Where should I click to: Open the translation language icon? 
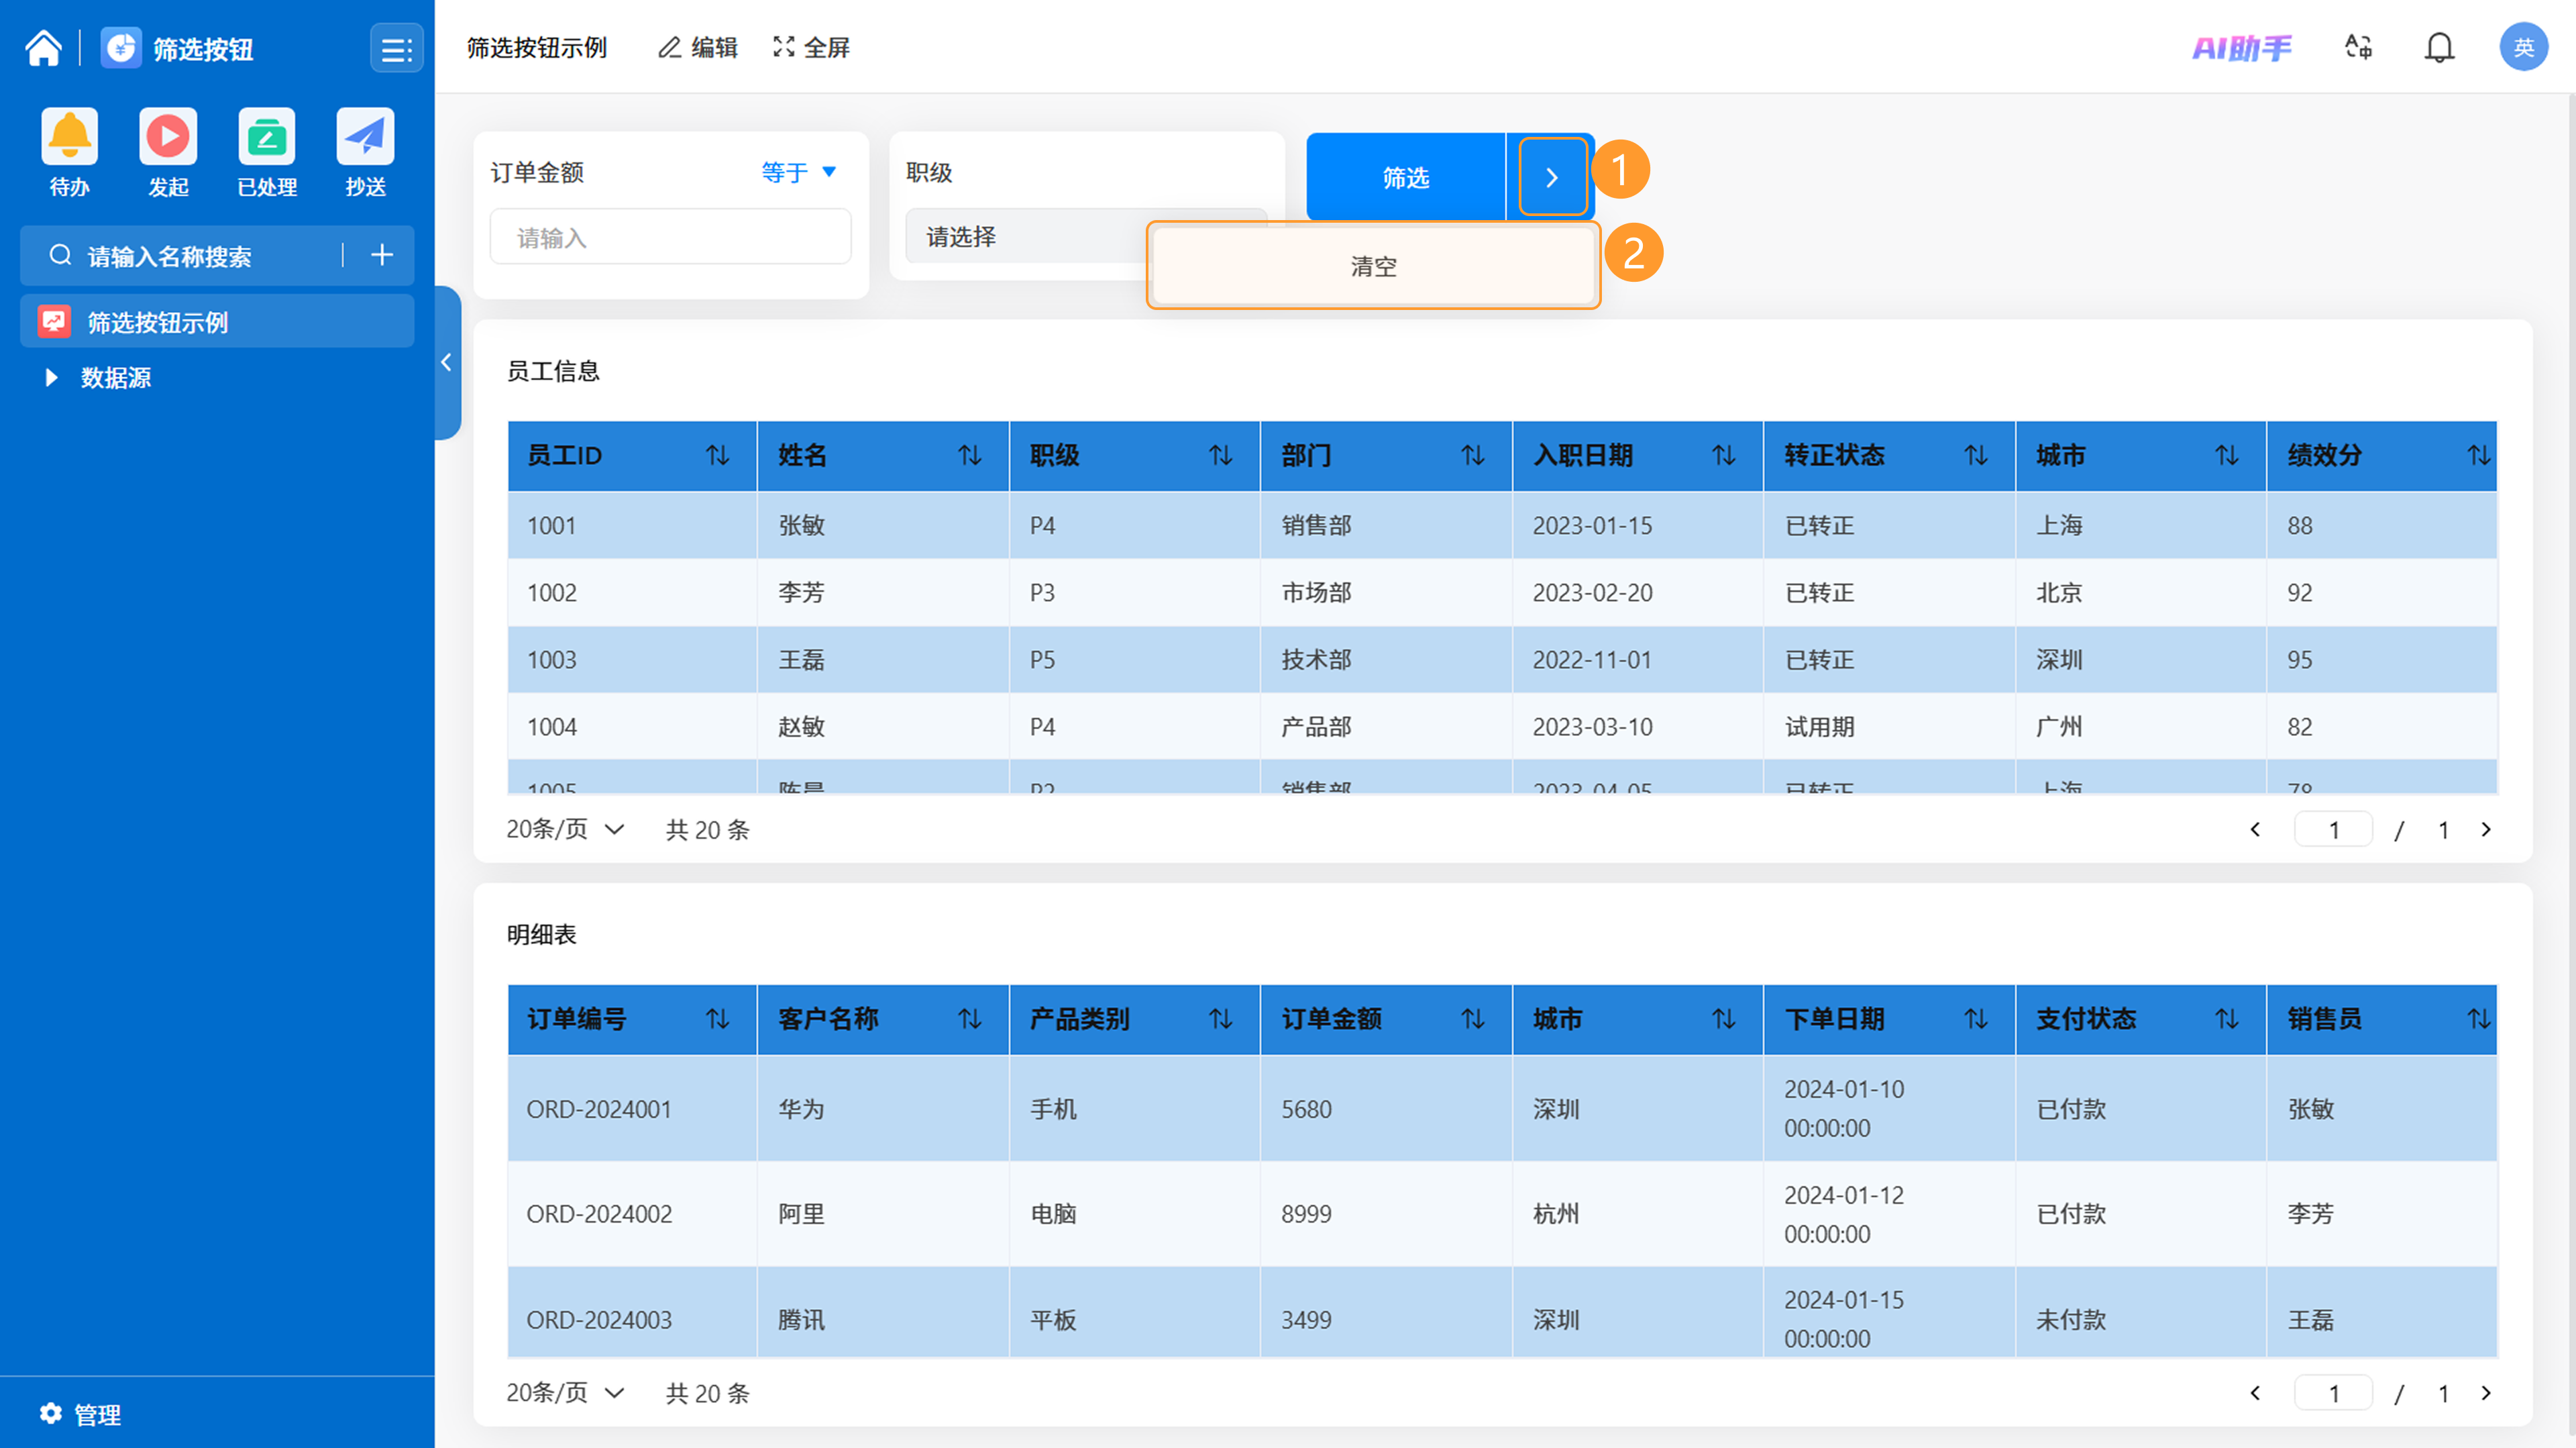2358,47
